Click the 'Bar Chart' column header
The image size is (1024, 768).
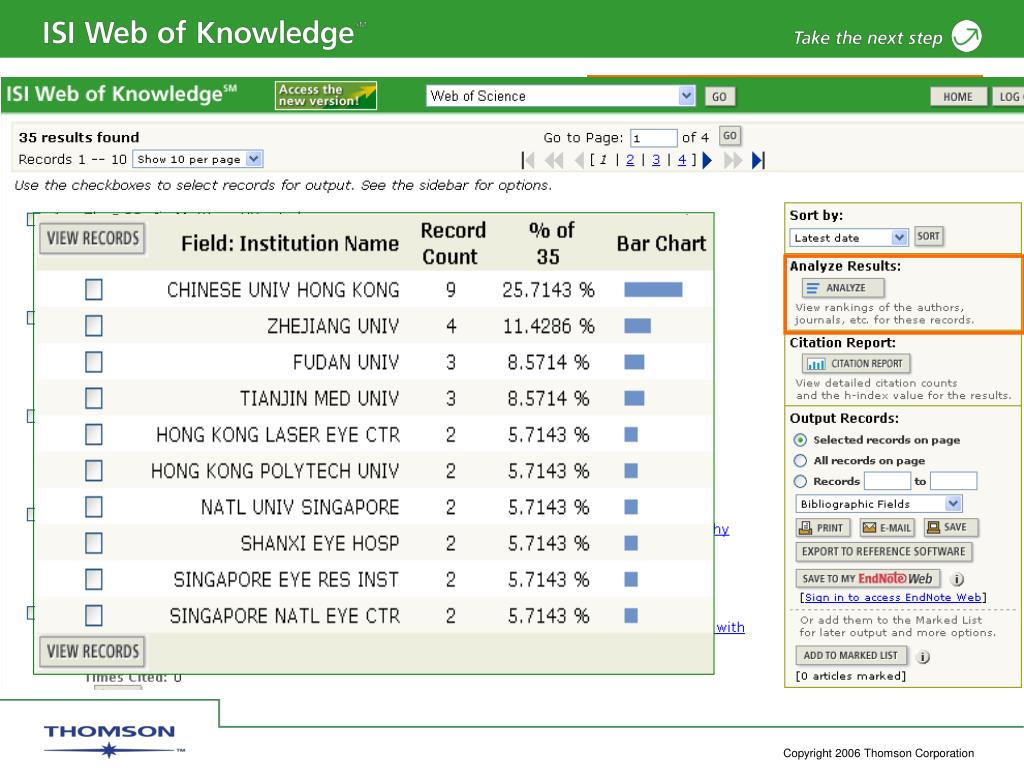coord(662,244)
